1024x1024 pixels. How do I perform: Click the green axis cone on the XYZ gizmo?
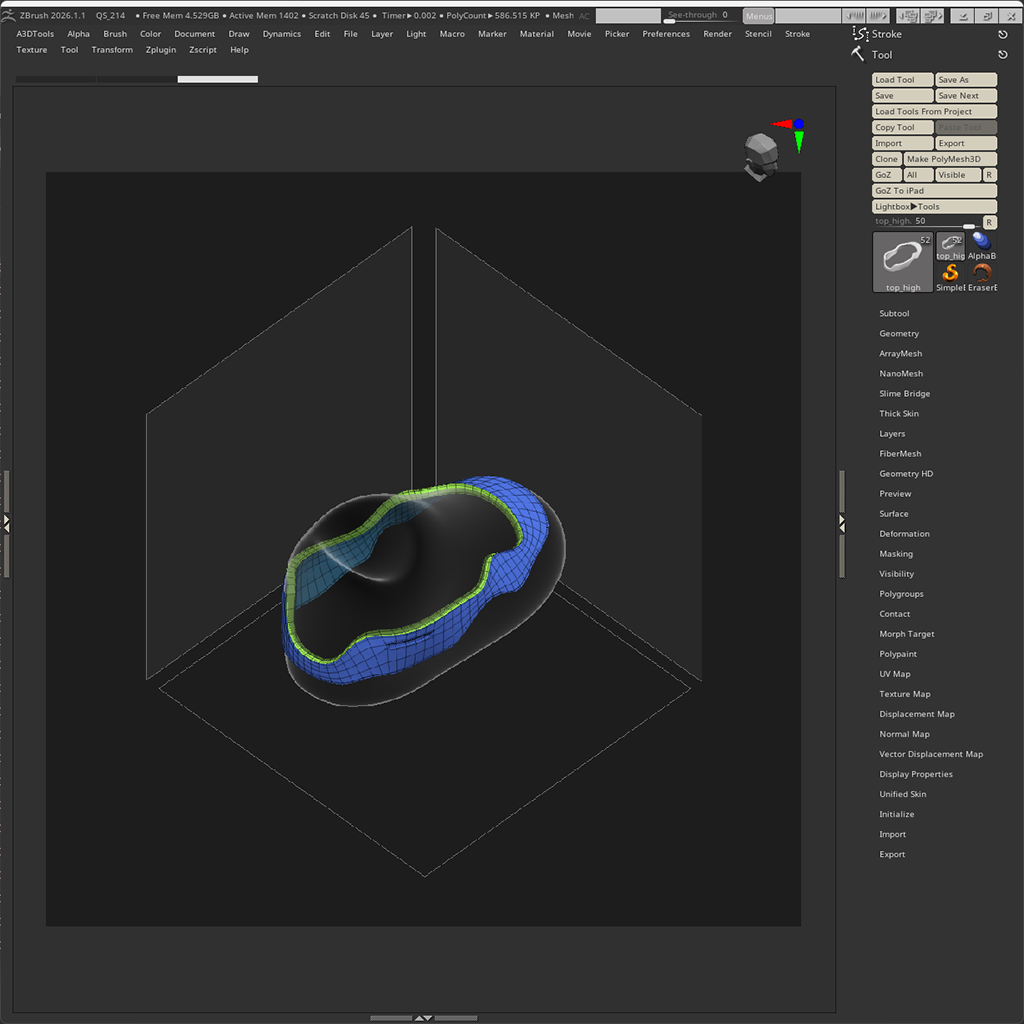(799, 142)
